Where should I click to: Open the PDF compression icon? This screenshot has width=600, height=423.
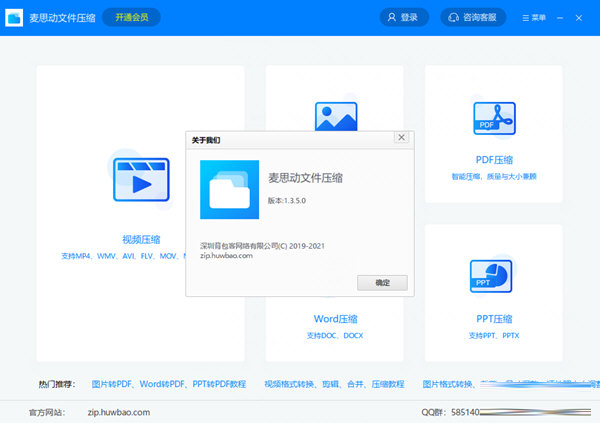click(x=492, y=120)
